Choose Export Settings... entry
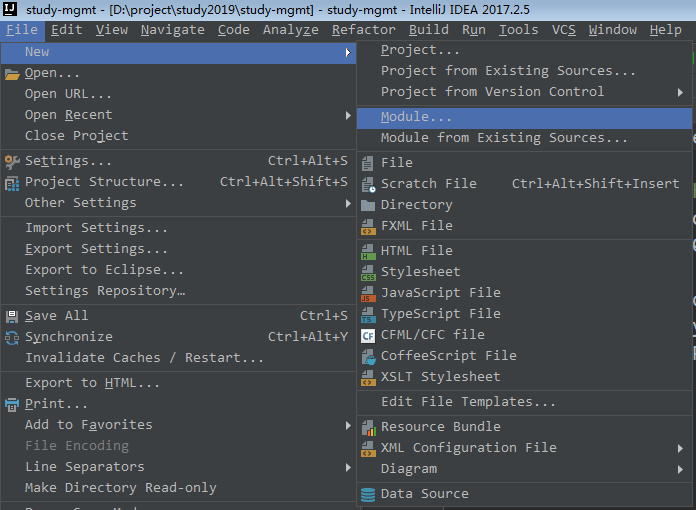Viewport: 696px width, 510px height. [178, 249]
